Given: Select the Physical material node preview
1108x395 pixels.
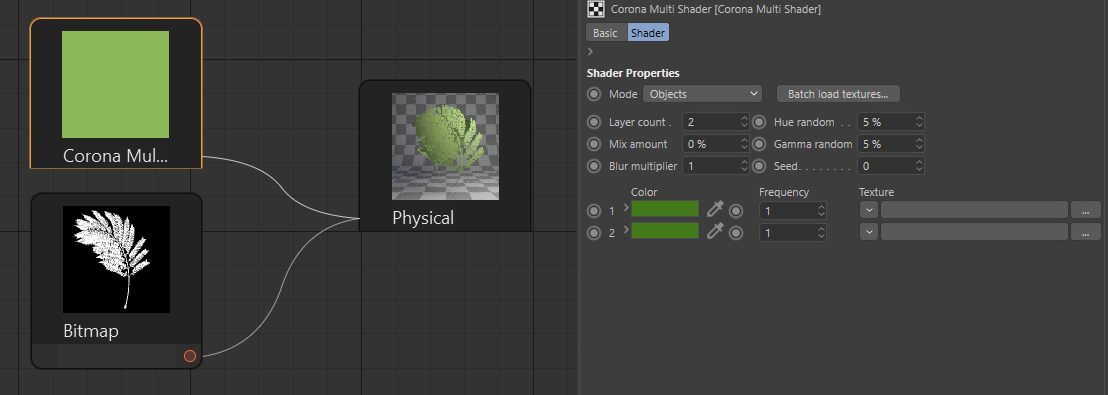Looking at the screenshot, I should click(x=445, y=146).
